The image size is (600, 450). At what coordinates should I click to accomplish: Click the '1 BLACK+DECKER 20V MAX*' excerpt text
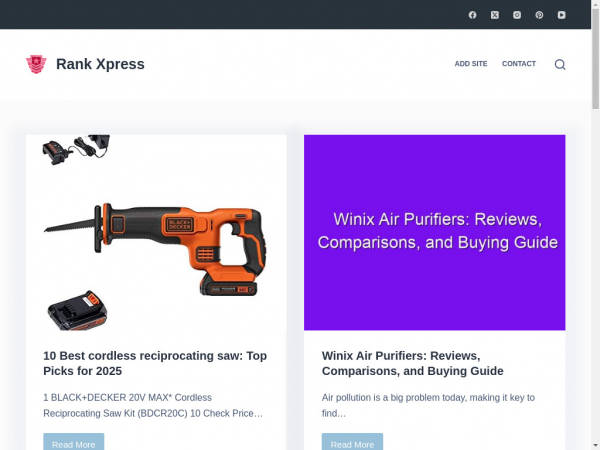click(x=153, y=406)
